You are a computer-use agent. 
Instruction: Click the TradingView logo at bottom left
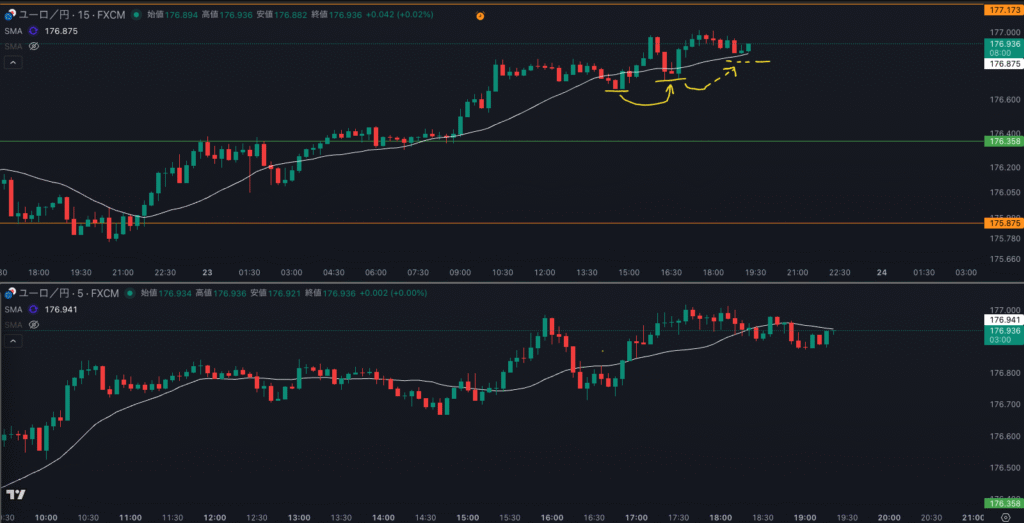tap(15, 494)
